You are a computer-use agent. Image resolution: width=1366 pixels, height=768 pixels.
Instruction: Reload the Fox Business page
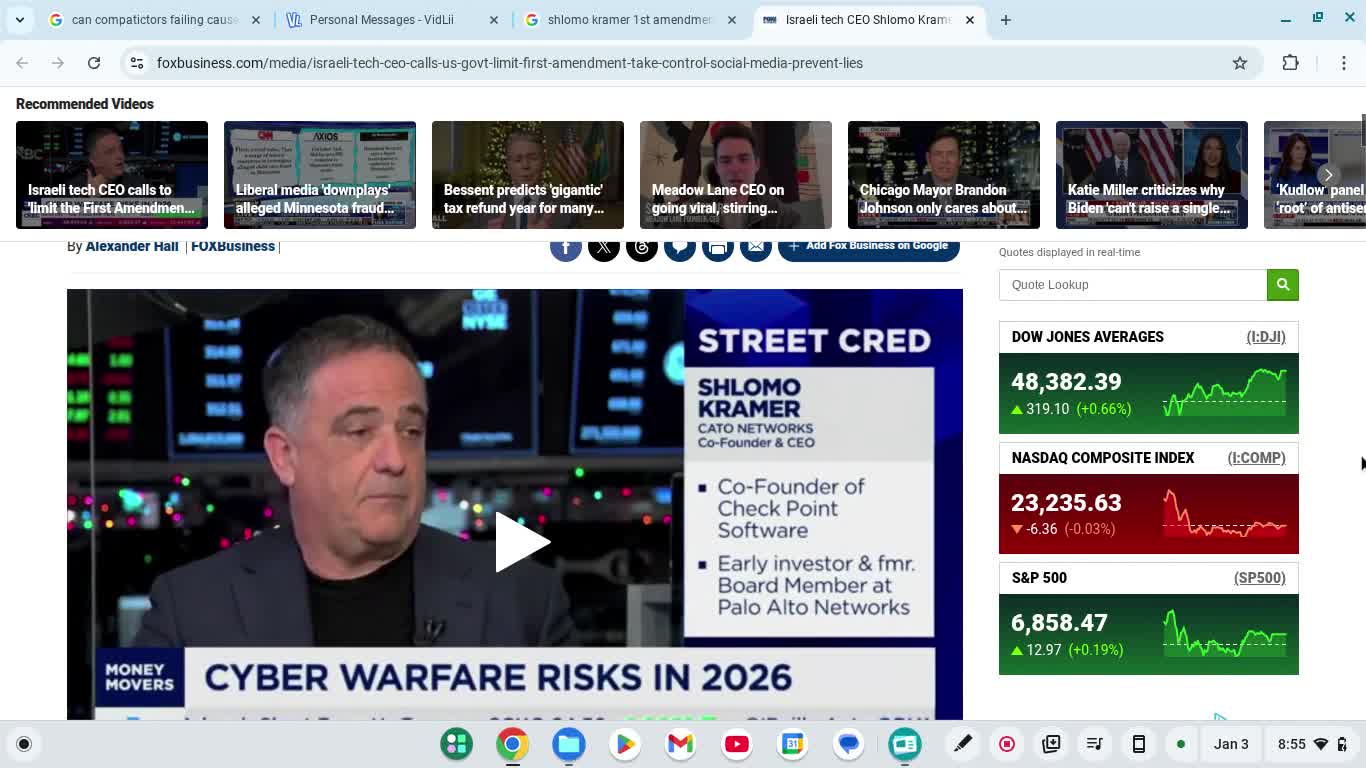[x=94, y=63]
